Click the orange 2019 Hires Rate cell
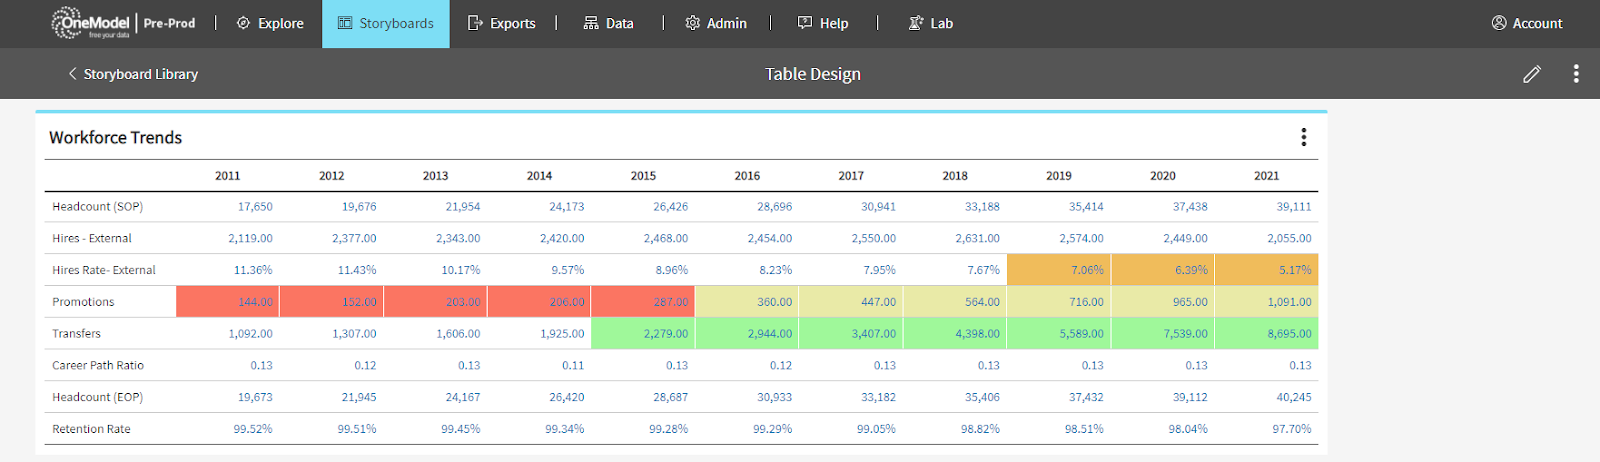Image resolution: width=1600 pixels, height=462 pixels. pos(1059,270)
